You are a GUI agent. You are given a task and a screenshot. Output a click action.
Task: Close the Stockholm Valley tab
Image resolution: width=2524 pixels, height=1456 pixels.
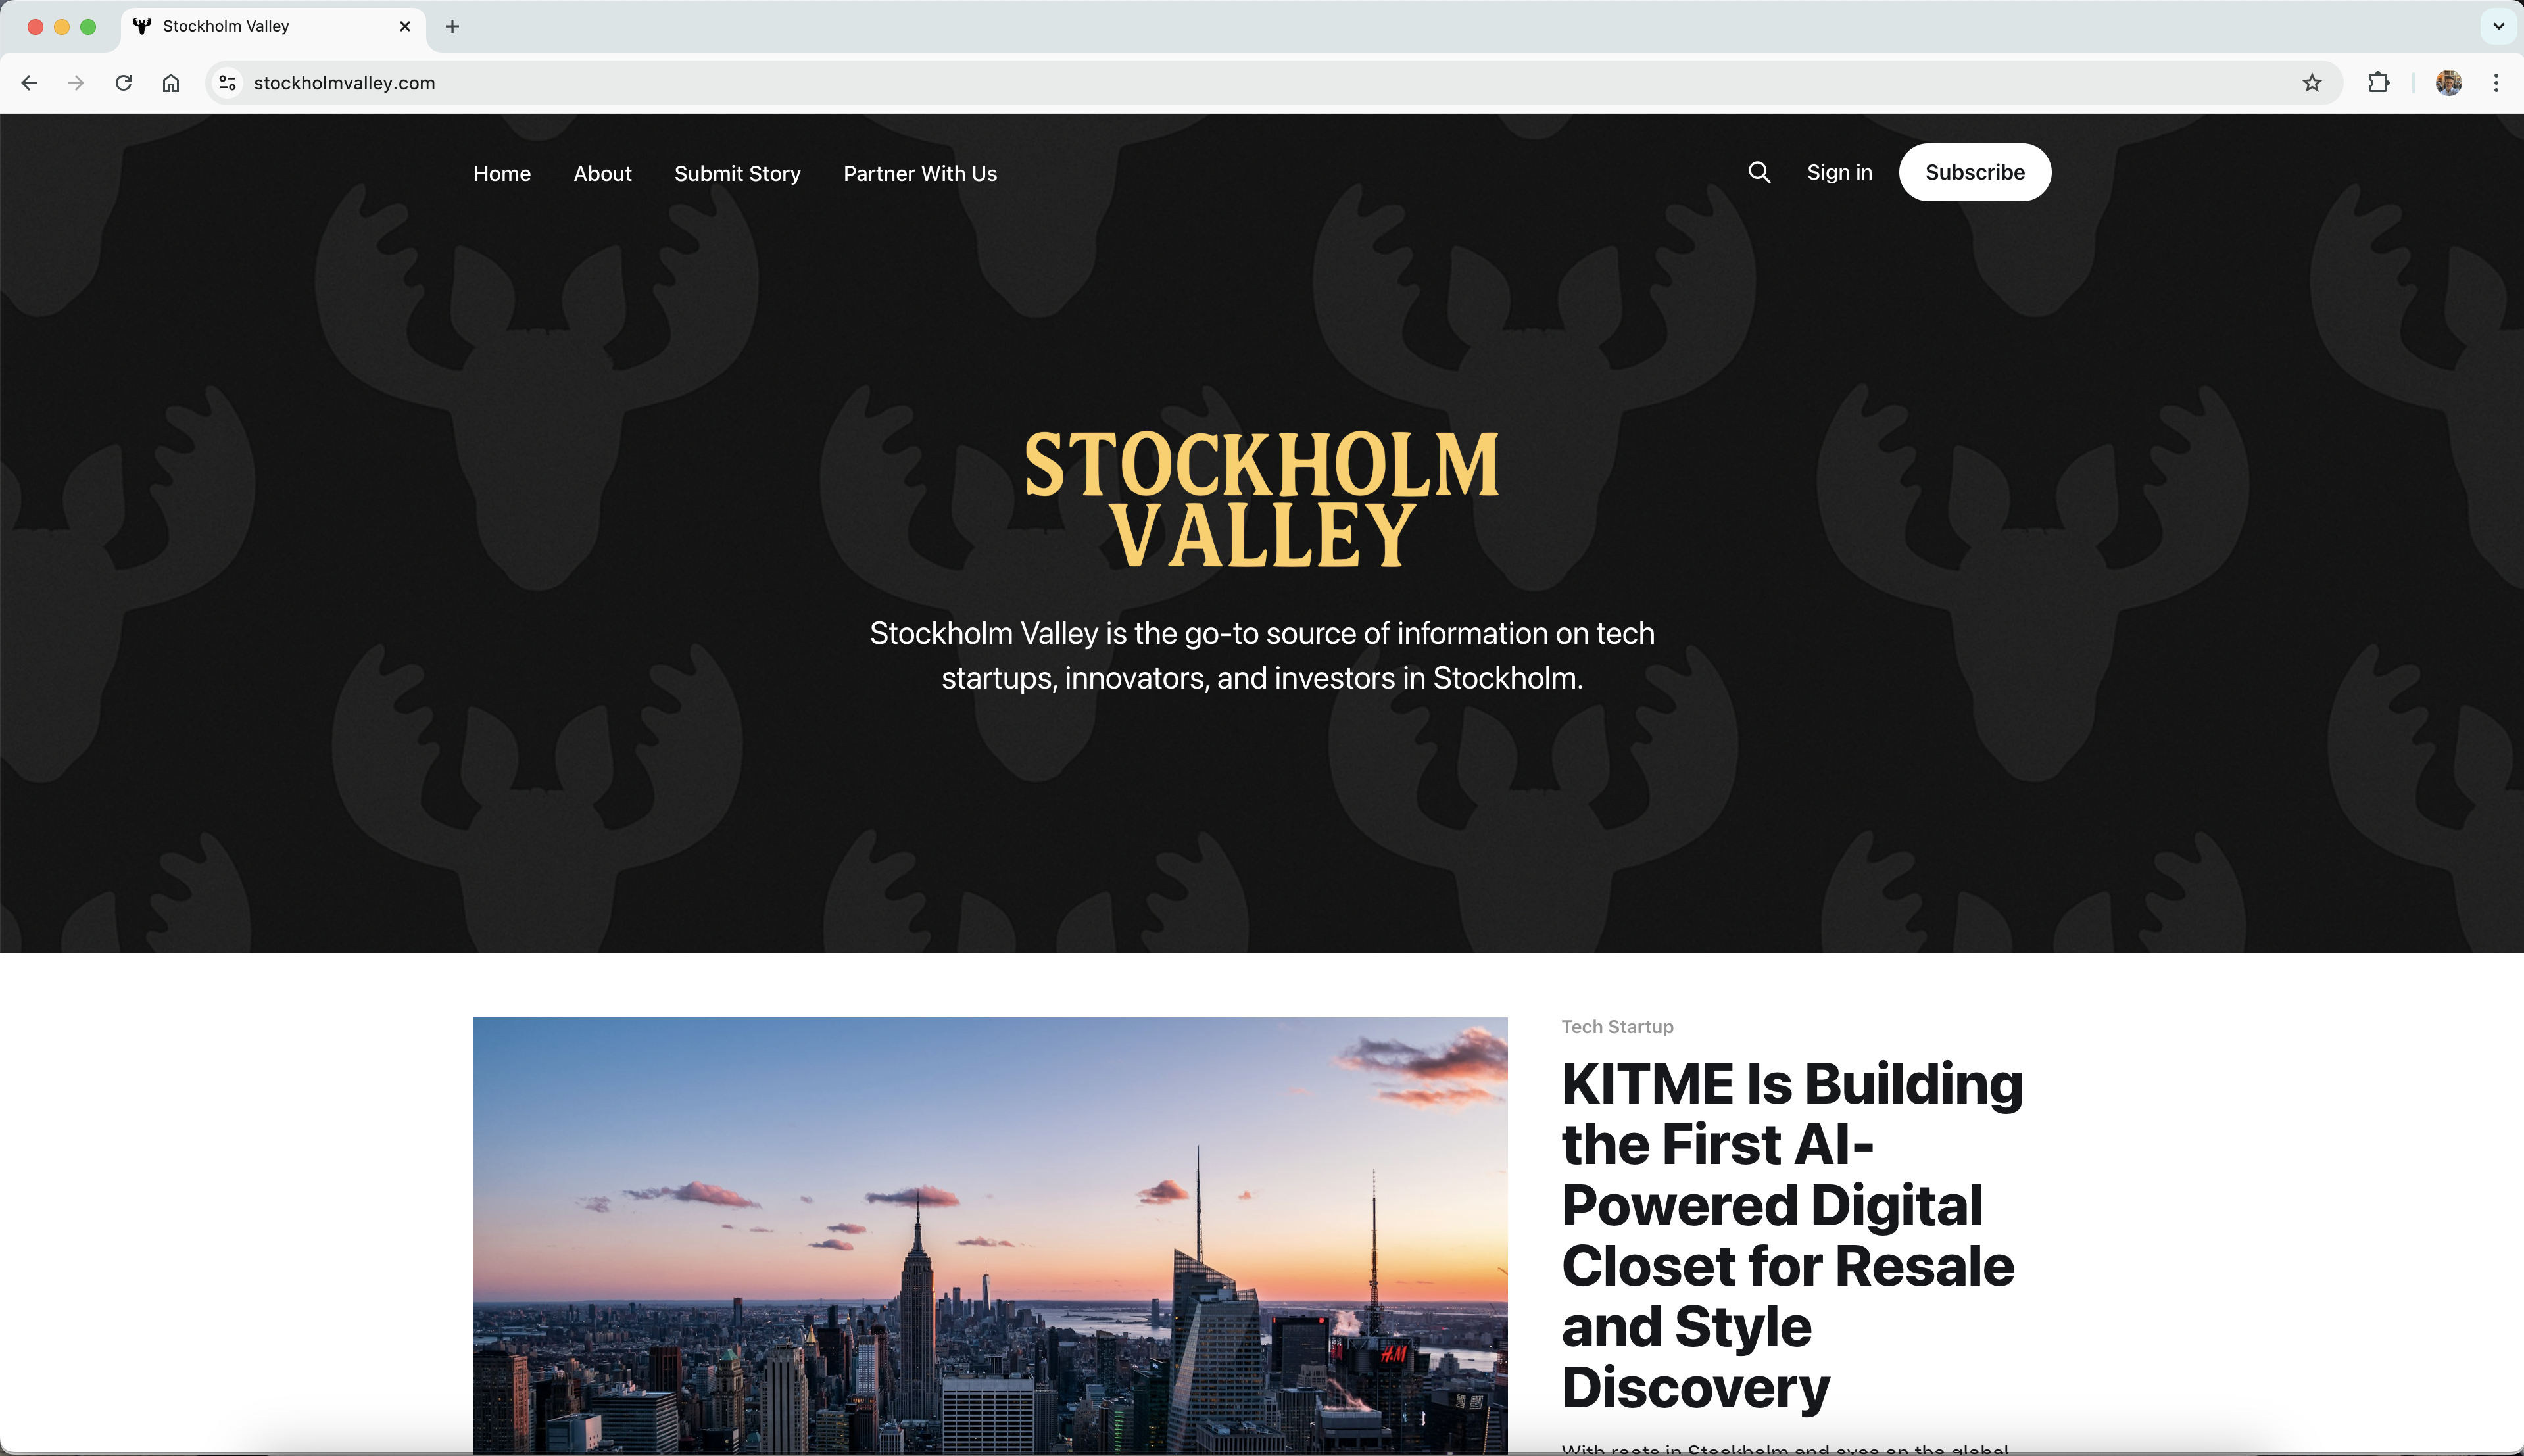pyautogui.click(x=405, y=27)
